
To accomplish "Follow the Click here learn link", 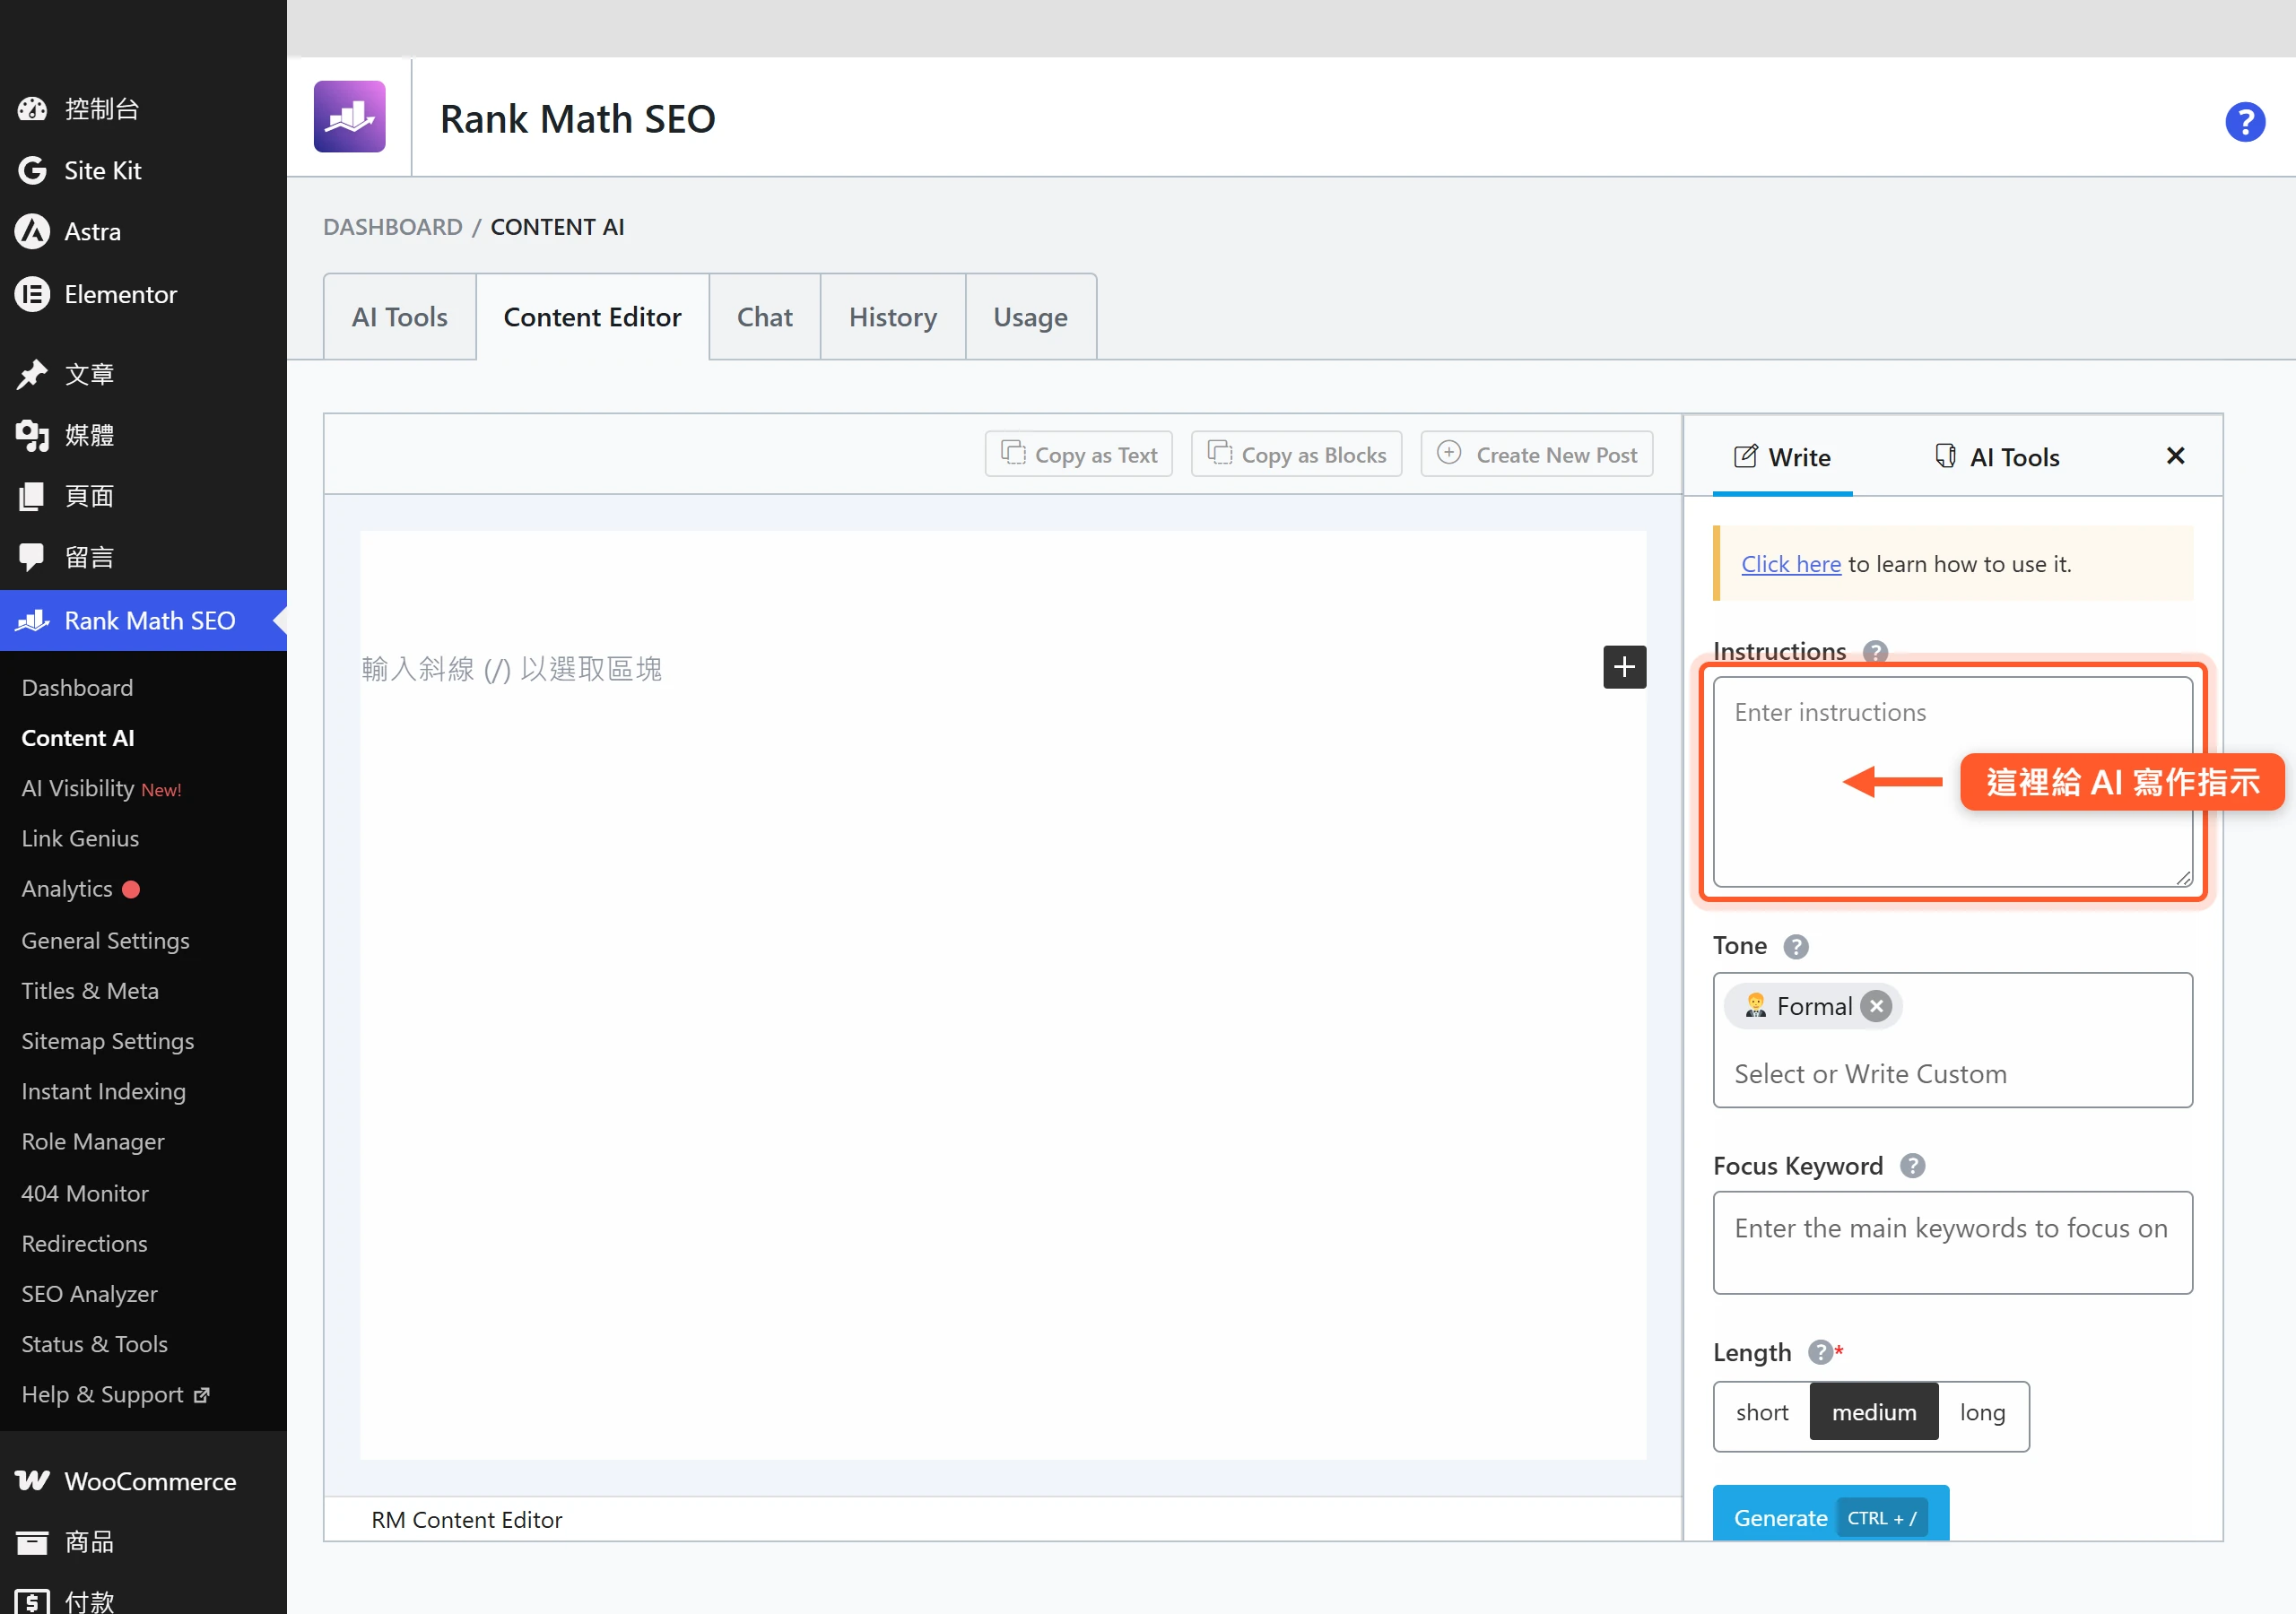I will [1790, 564].
